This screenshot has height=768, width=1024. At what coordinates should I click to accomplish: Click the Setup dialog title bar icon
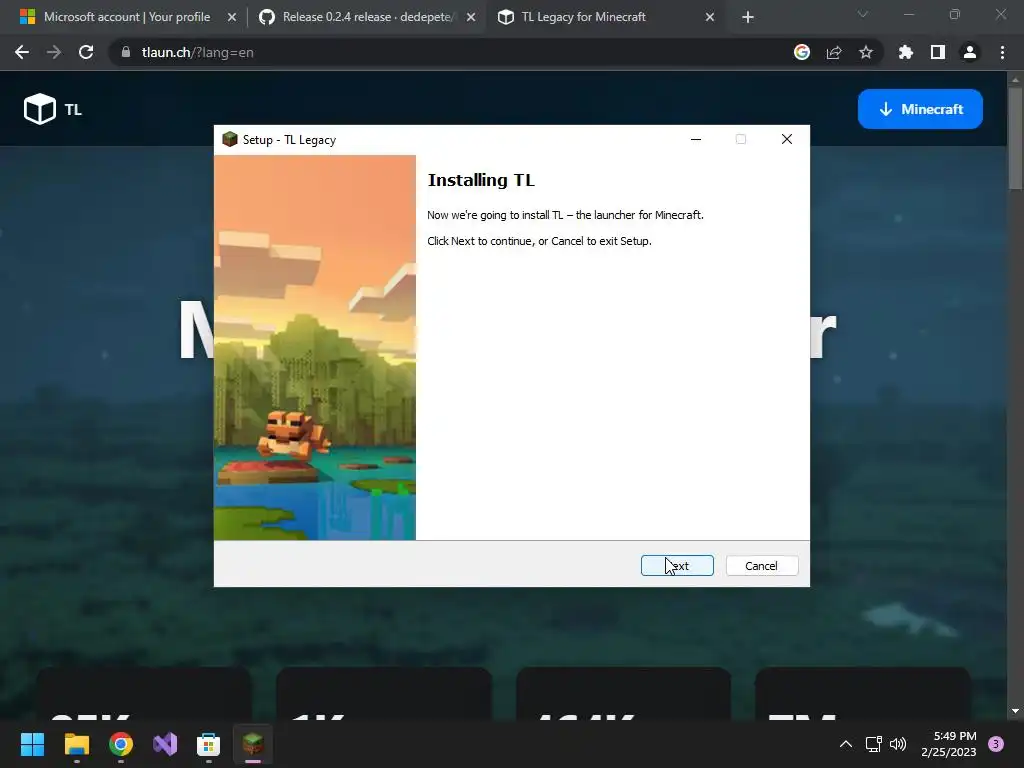coord(229,139)
